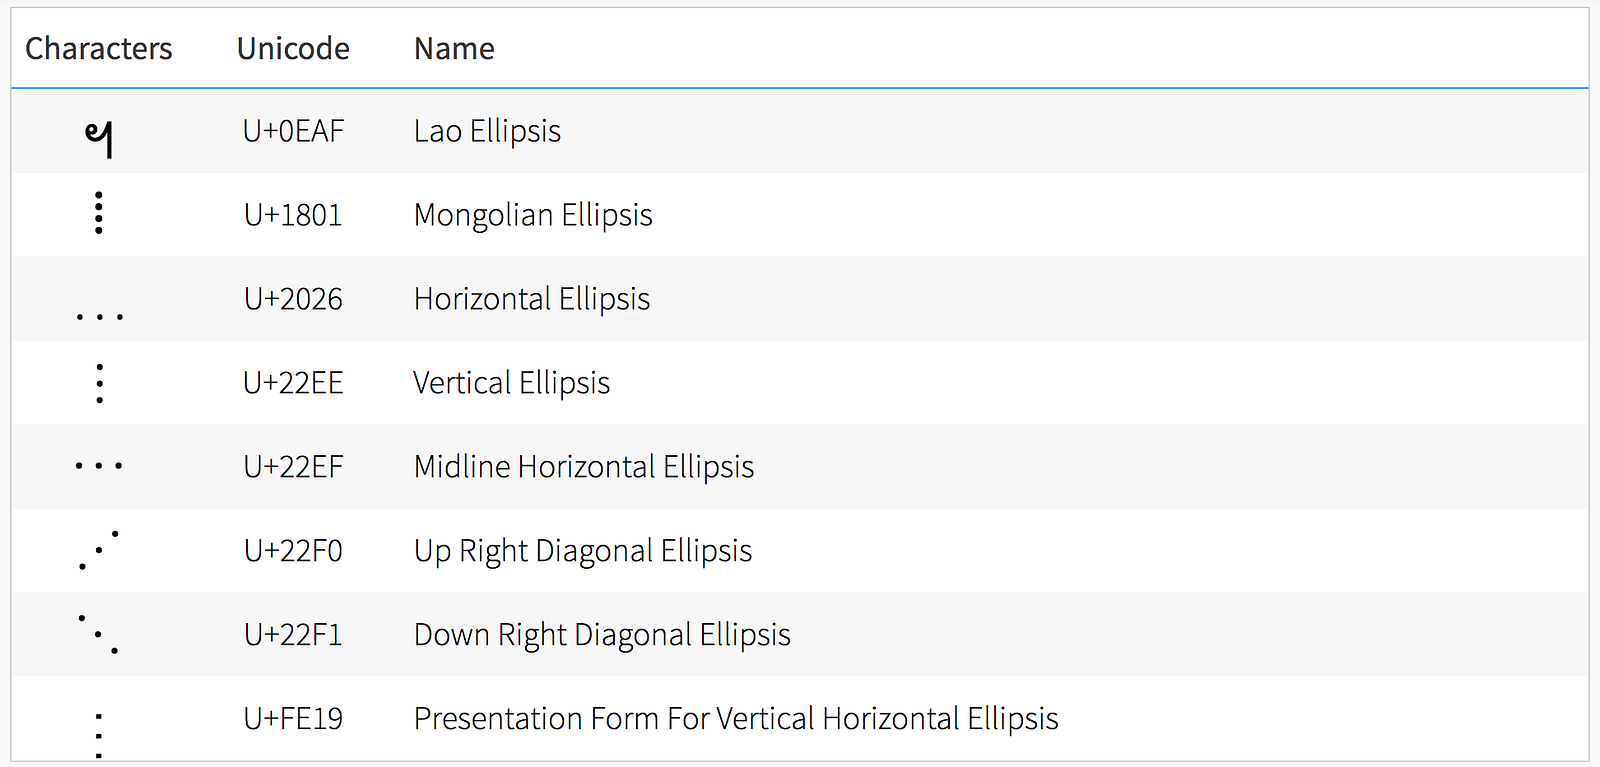Click the U+FE19 code point

293,719
